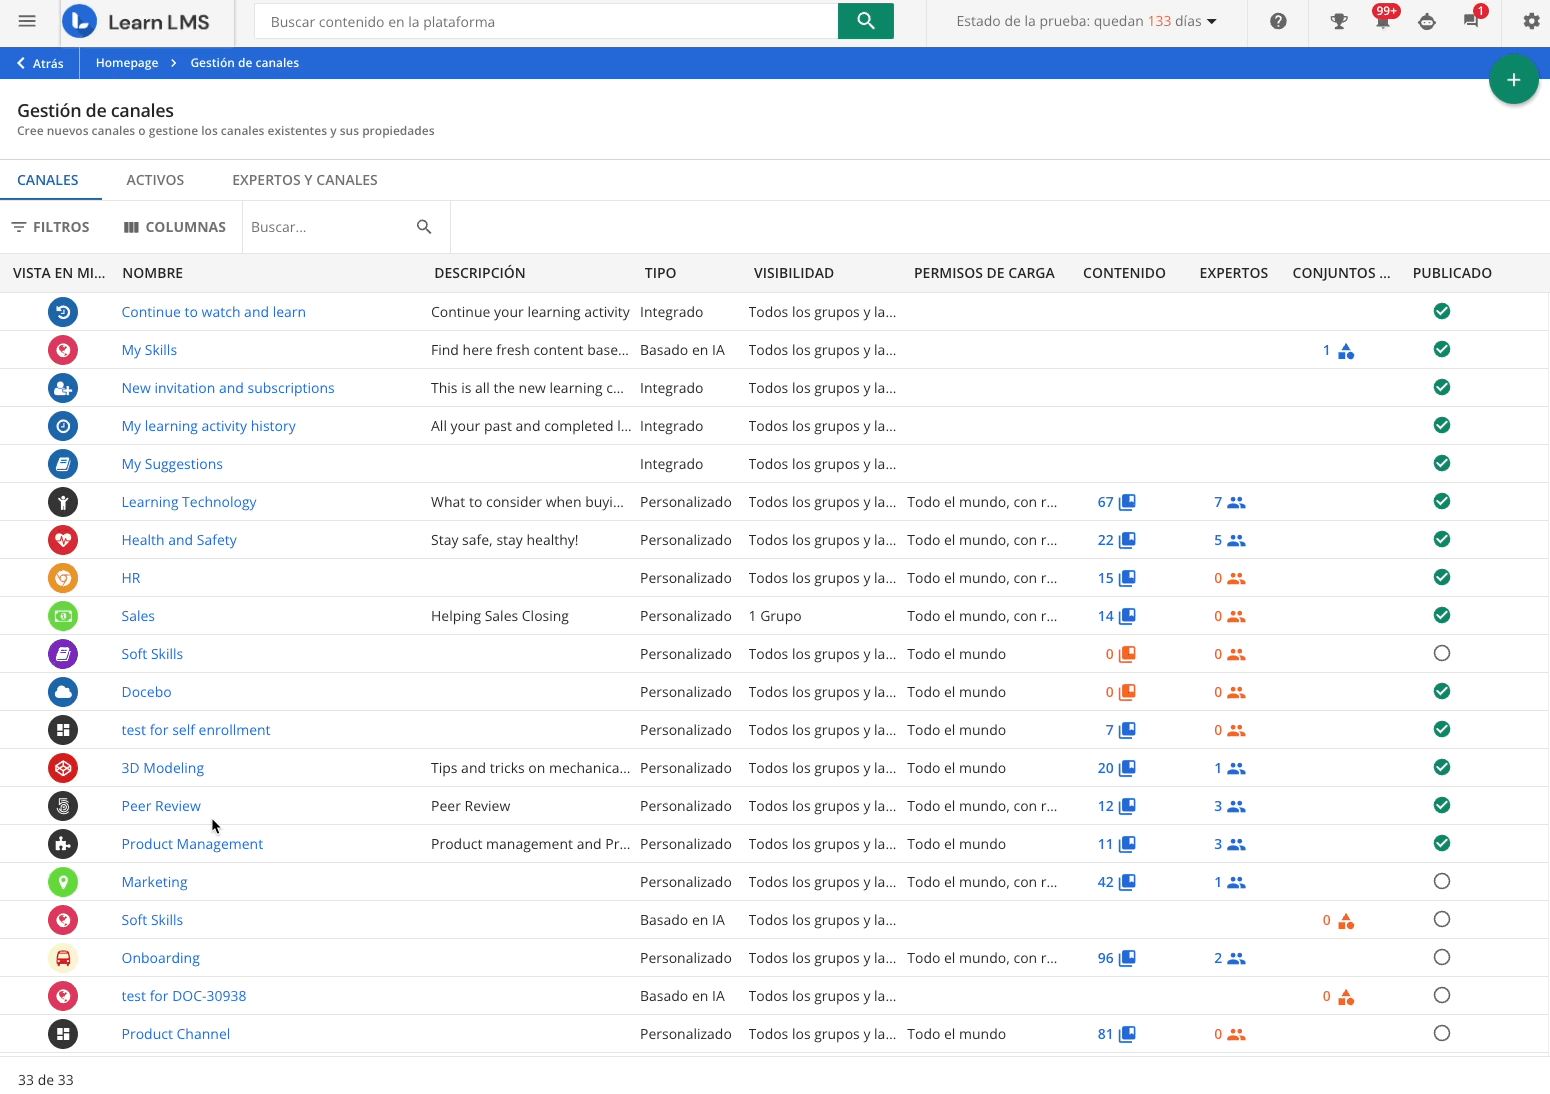Viewport: 1550px width, 1094px height.
Task: Open experts count 2 for Onboarding
Action: coord(1229,958)
